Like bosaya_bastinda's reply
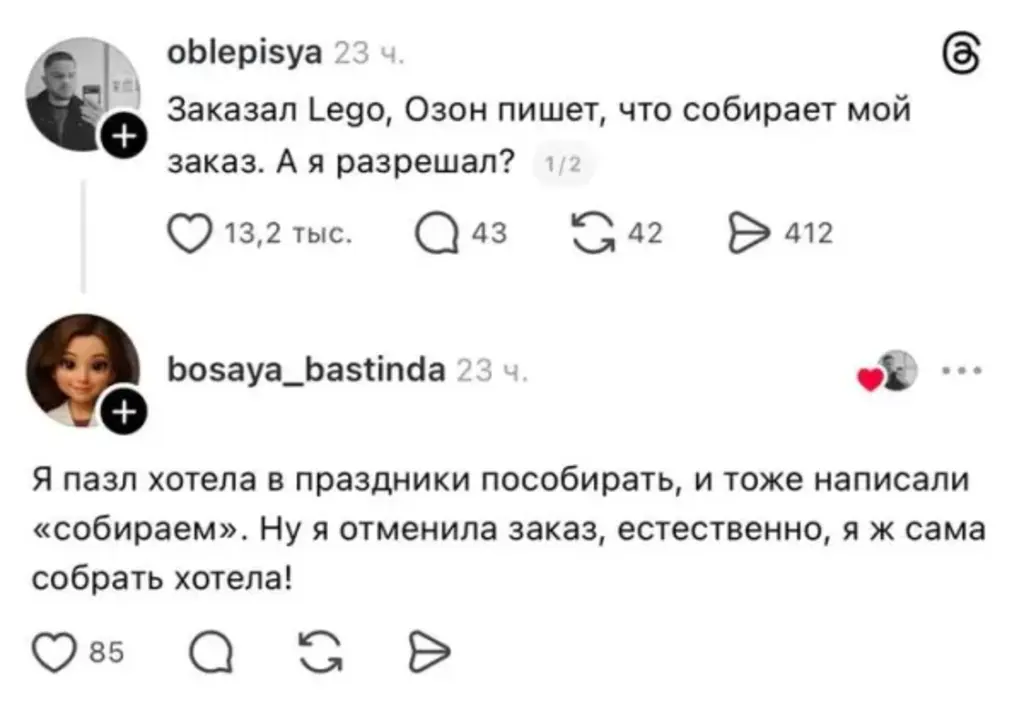 54,652
